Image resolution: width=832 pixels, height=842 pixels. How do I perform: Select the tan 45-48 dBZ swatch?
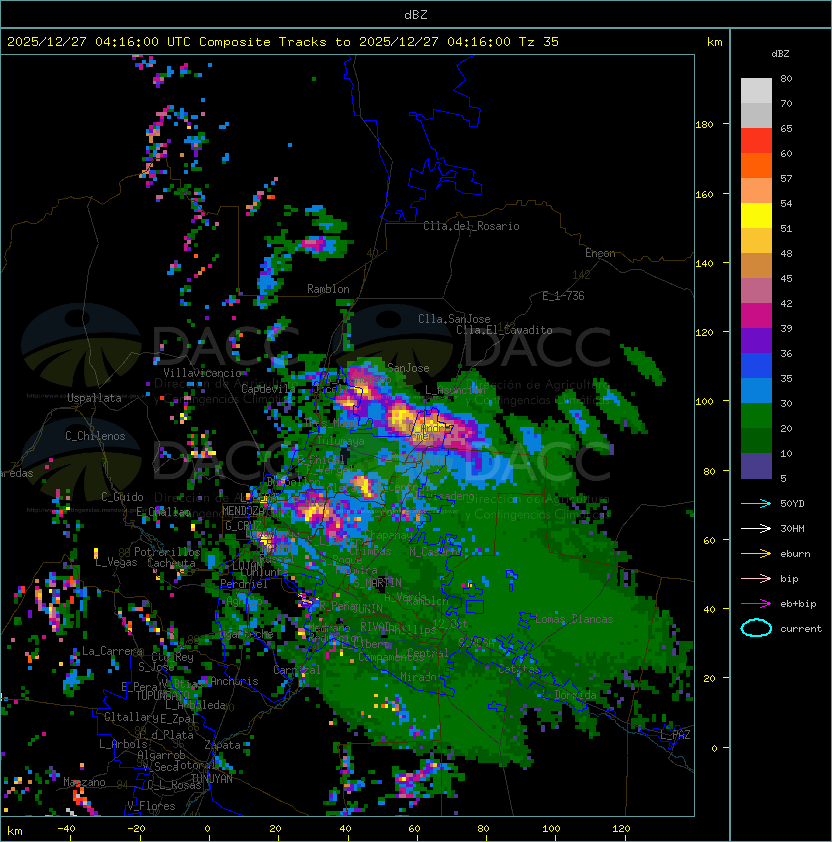pos(756,265)
